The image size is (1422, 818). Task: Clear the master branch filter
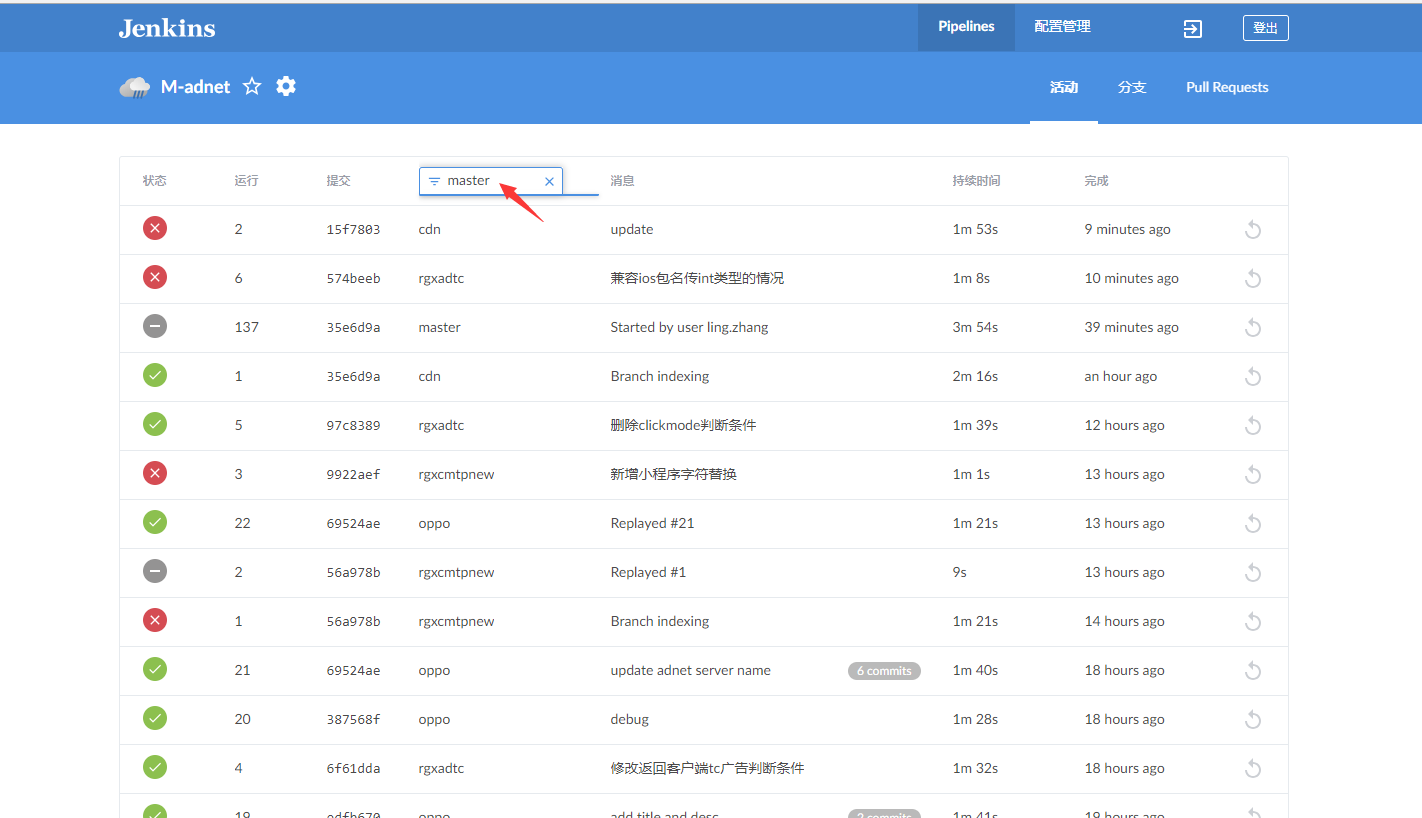click(x=549, y=181)
